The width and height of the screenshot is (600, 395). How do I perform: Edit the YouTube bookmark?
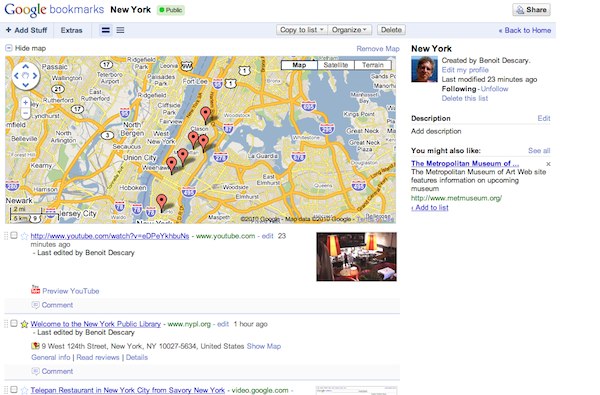267,236
